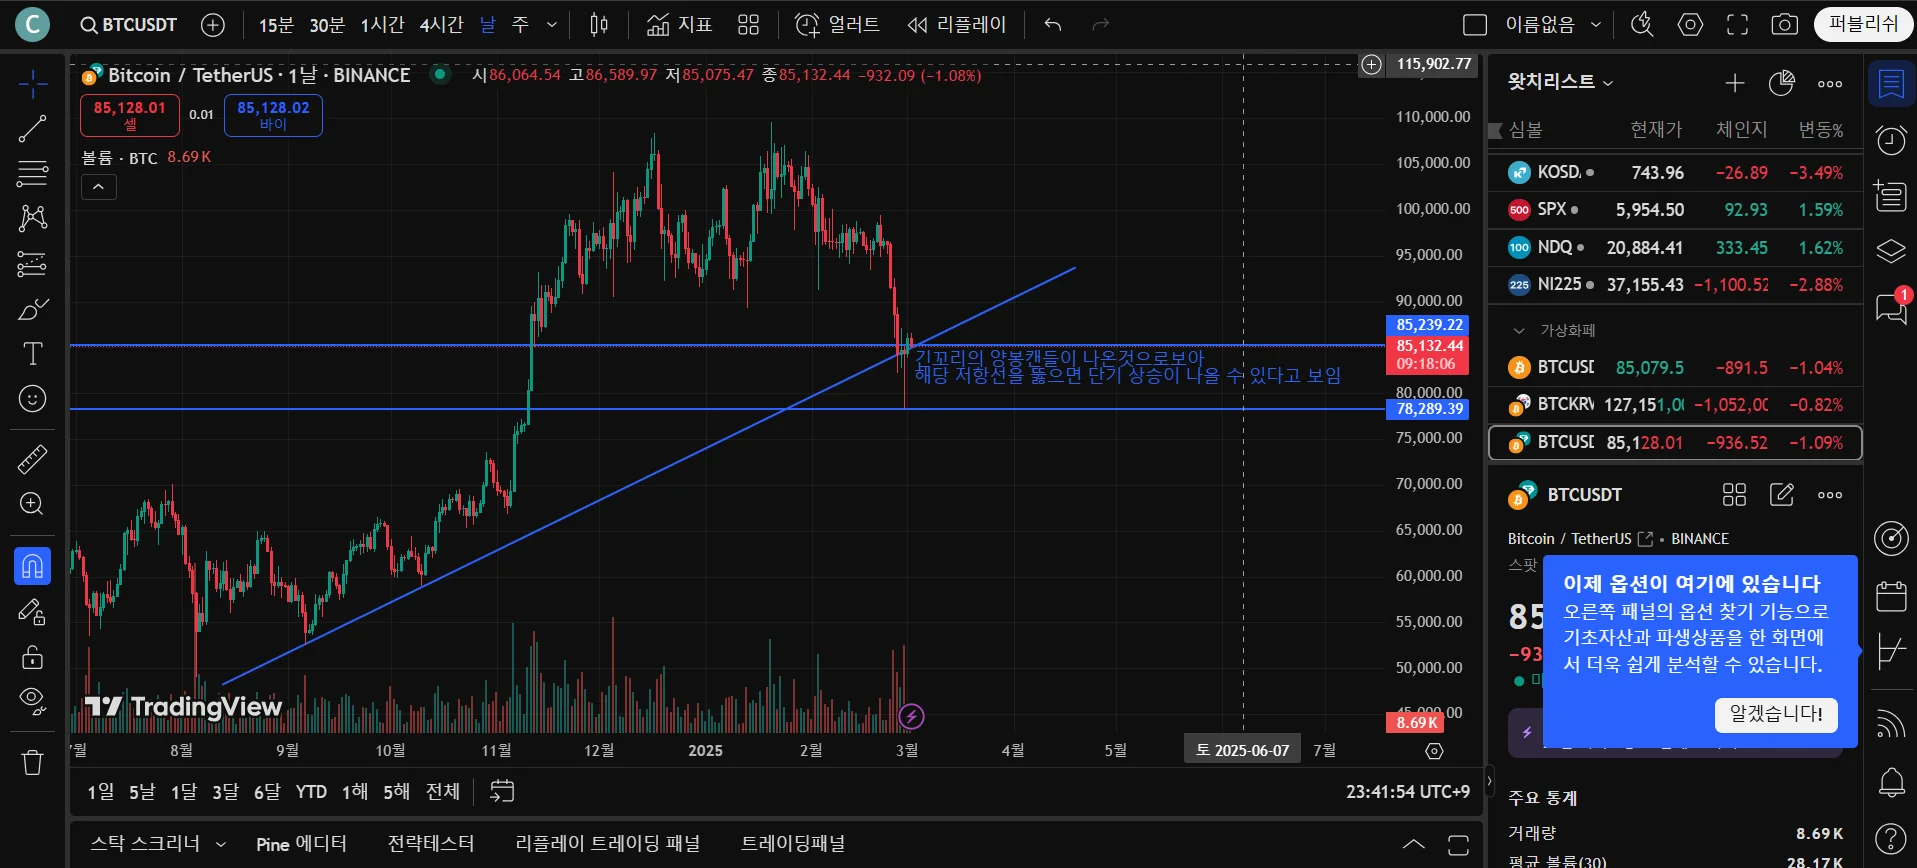Screen dimensions: 1917x868
Task: Take a chart snapshot with camera
Action: click(x=1785, y=25)
